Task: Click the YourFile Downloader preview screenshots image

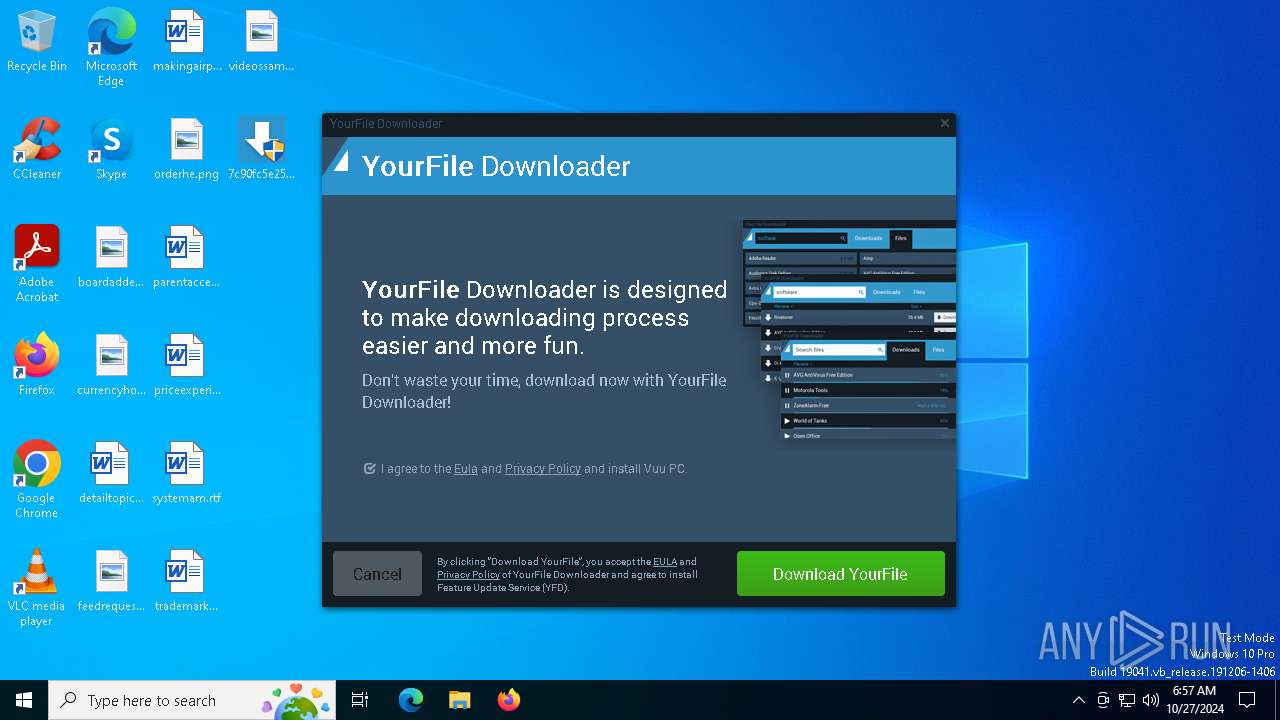Action: [849, 334]
